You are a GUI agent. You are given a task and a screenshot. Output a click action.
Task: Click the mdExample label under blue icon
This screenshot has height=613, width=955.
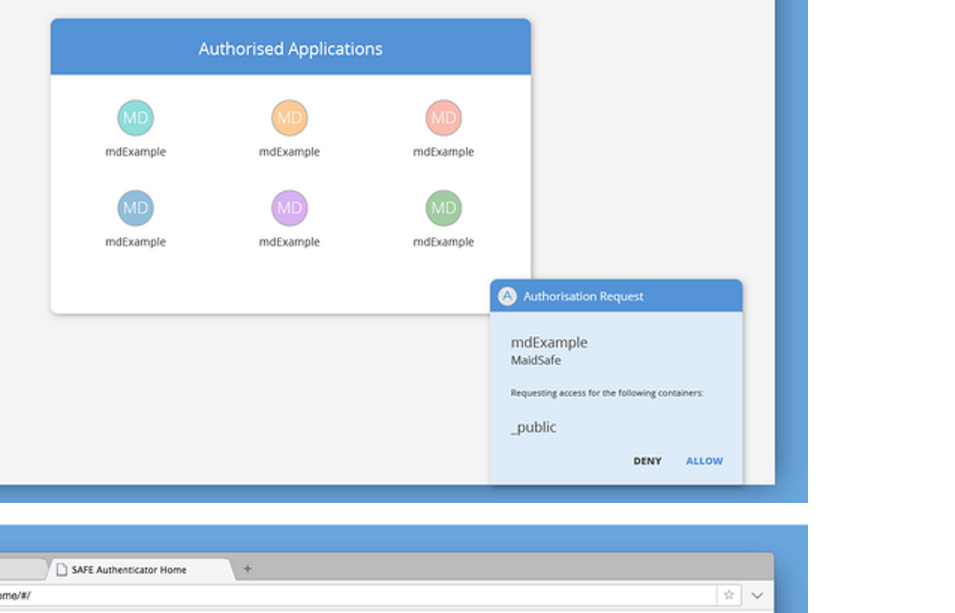point(135,242)
